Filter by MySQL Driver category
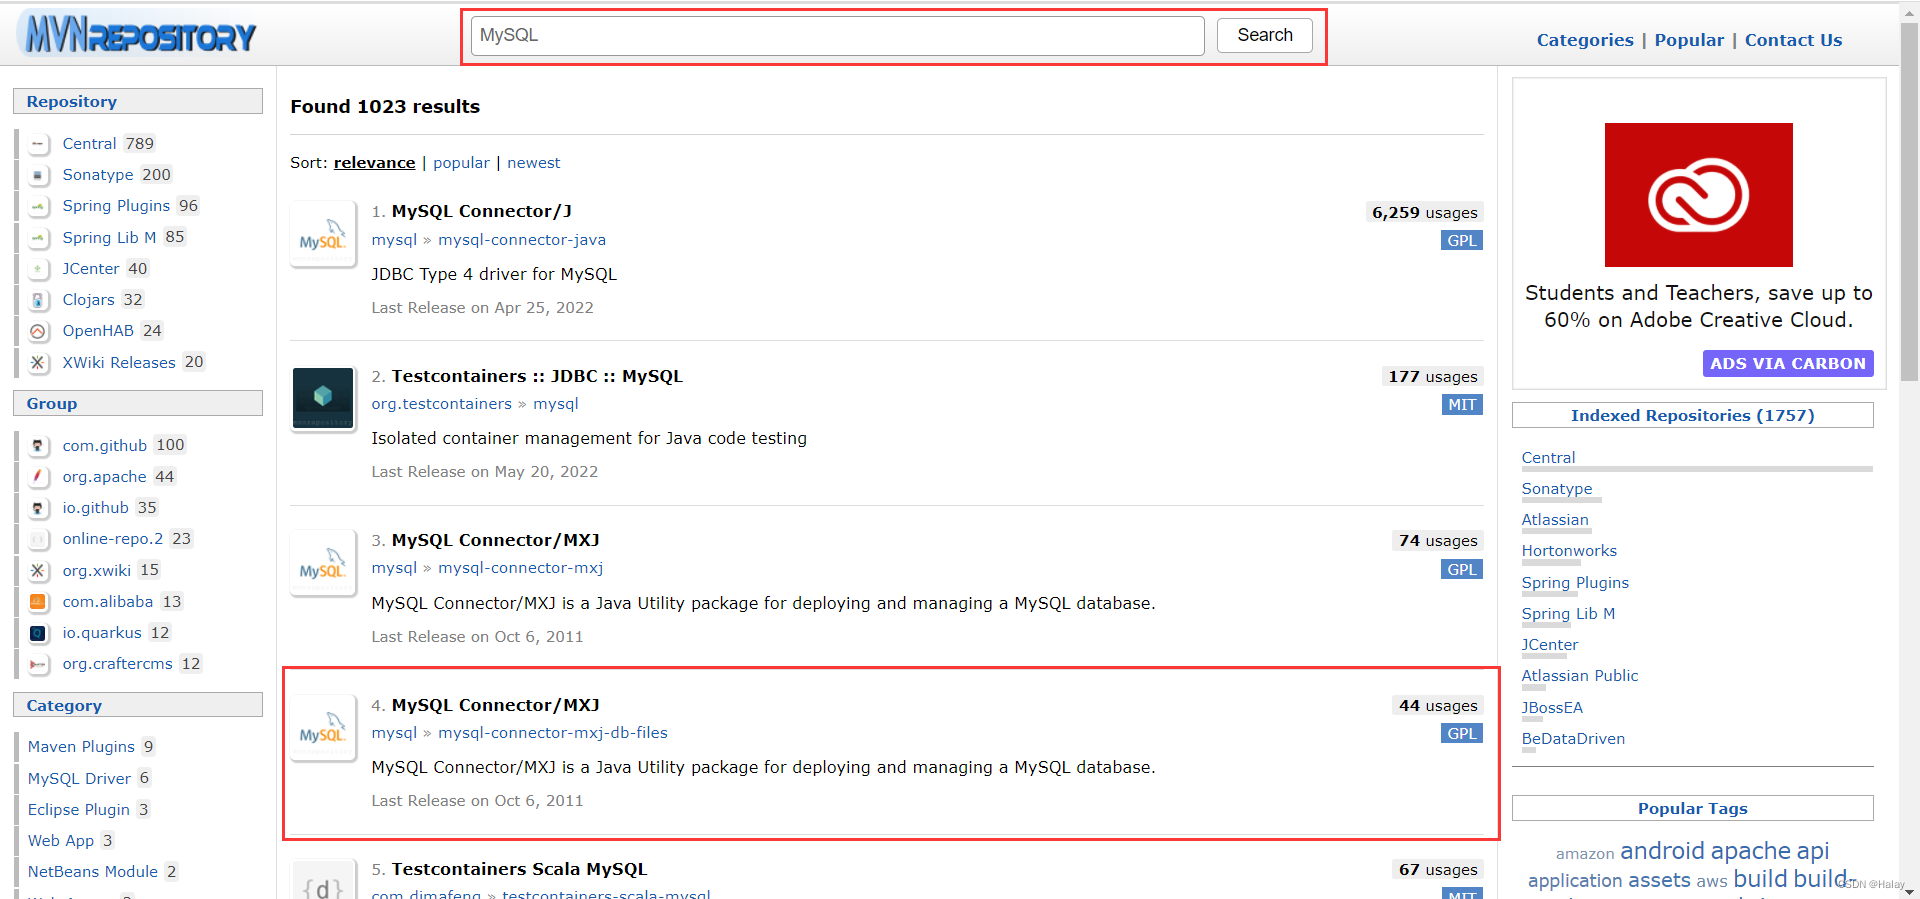The image size is (1920, 899). [79, 778]
